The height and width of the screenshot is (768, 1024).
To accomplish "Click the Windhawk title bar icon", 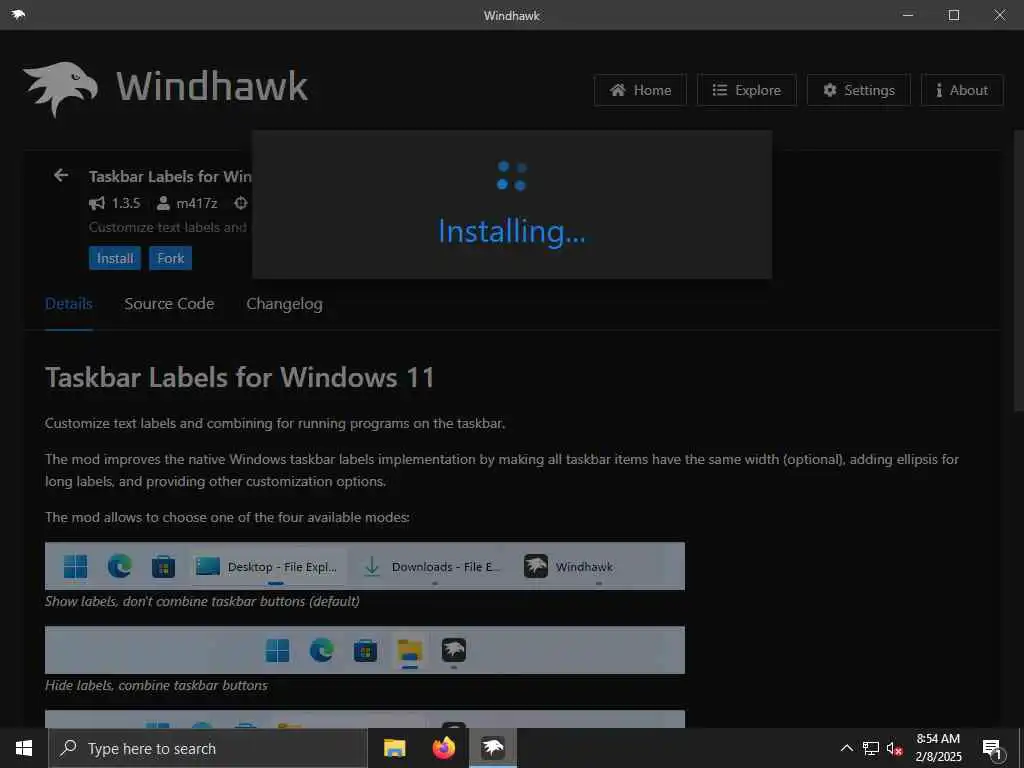I will [x=18, y=14].
